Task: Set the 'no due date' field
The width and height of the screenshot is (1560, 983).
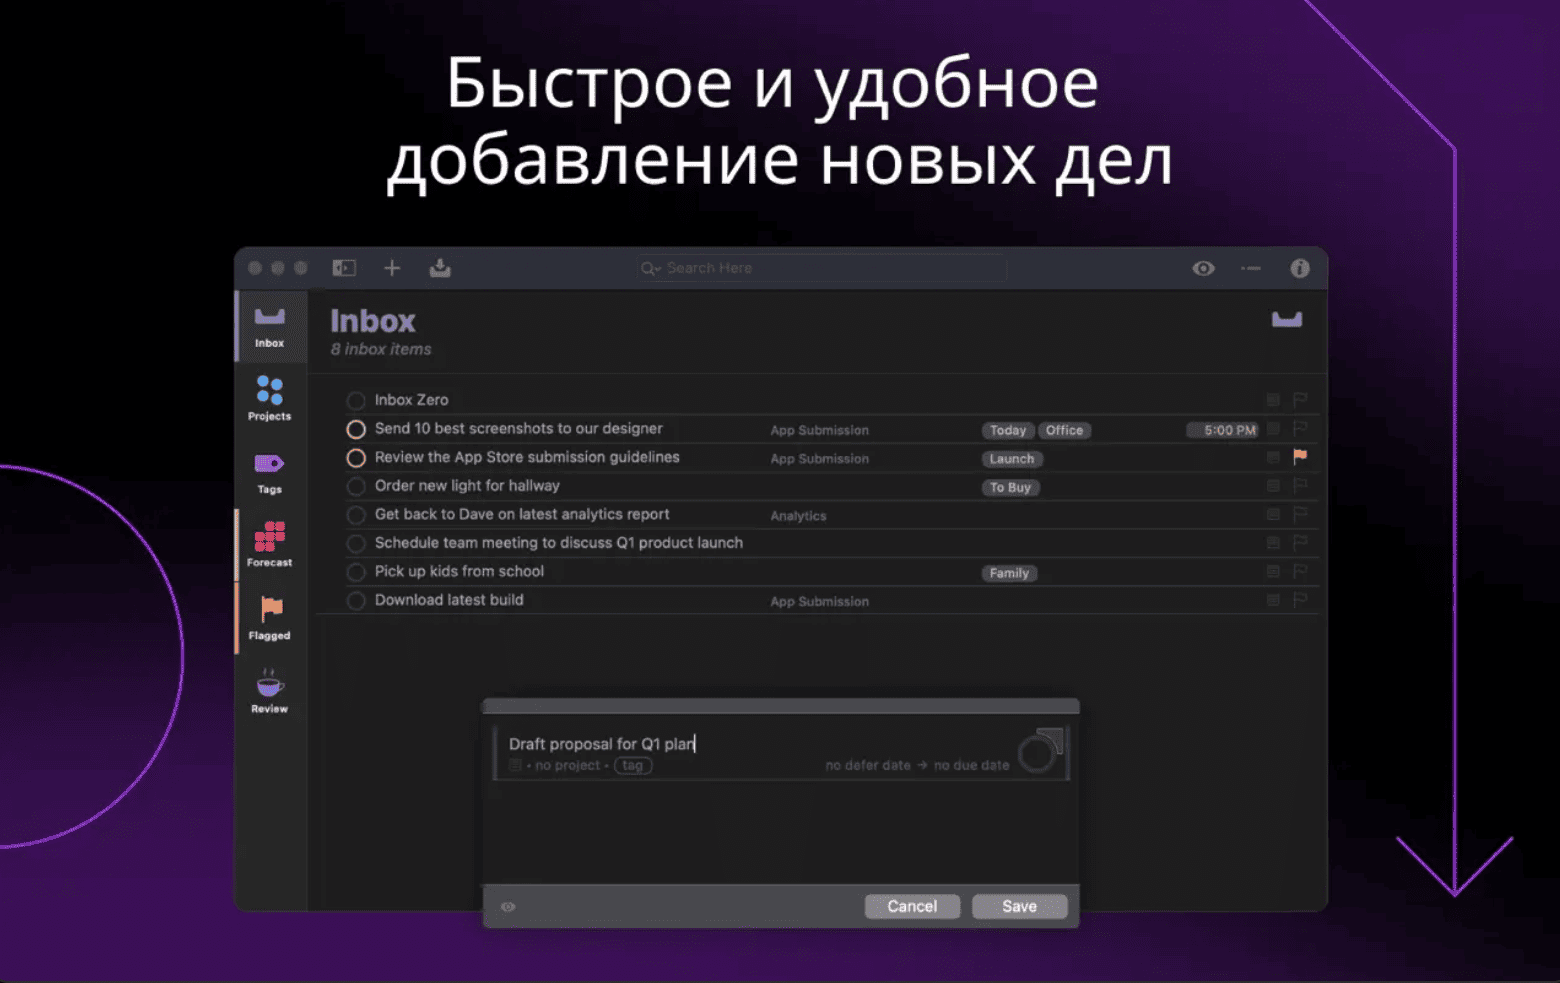Action: pos(971,766)
